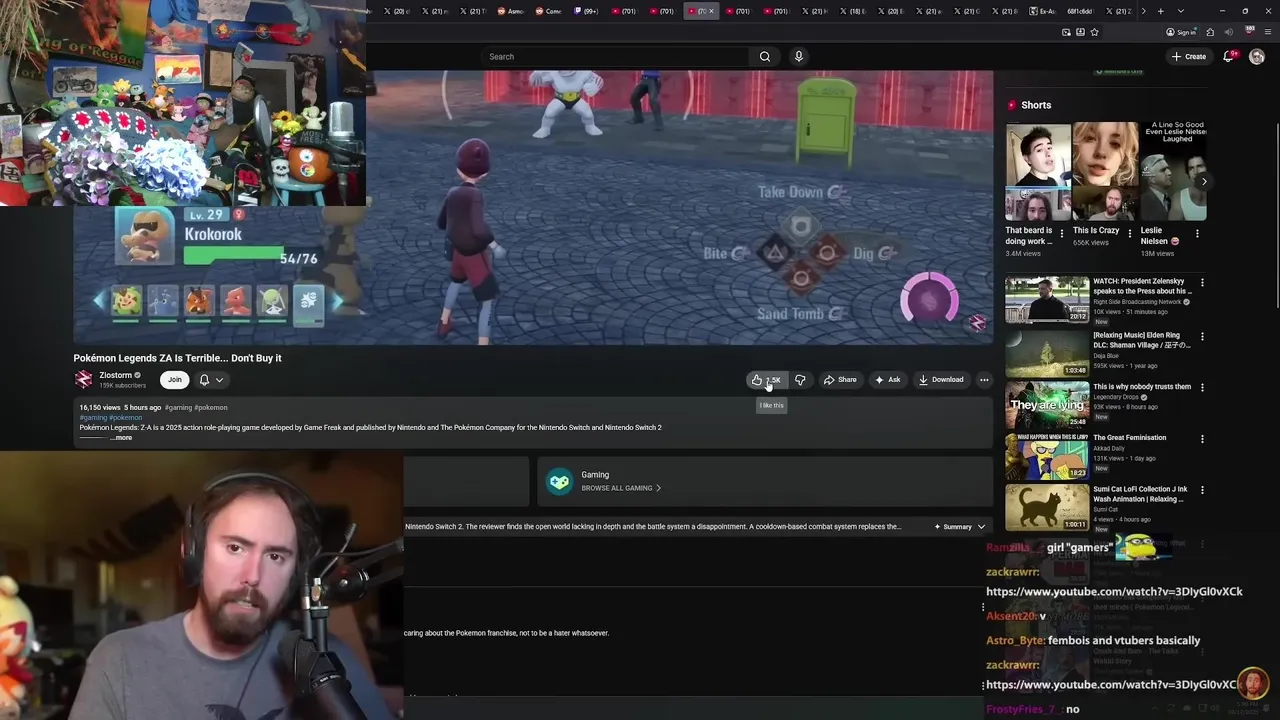The height and width of the screenshot is (720, 1280).
Task: Show the browser tab list dropdown
Action: (1181, 11)
